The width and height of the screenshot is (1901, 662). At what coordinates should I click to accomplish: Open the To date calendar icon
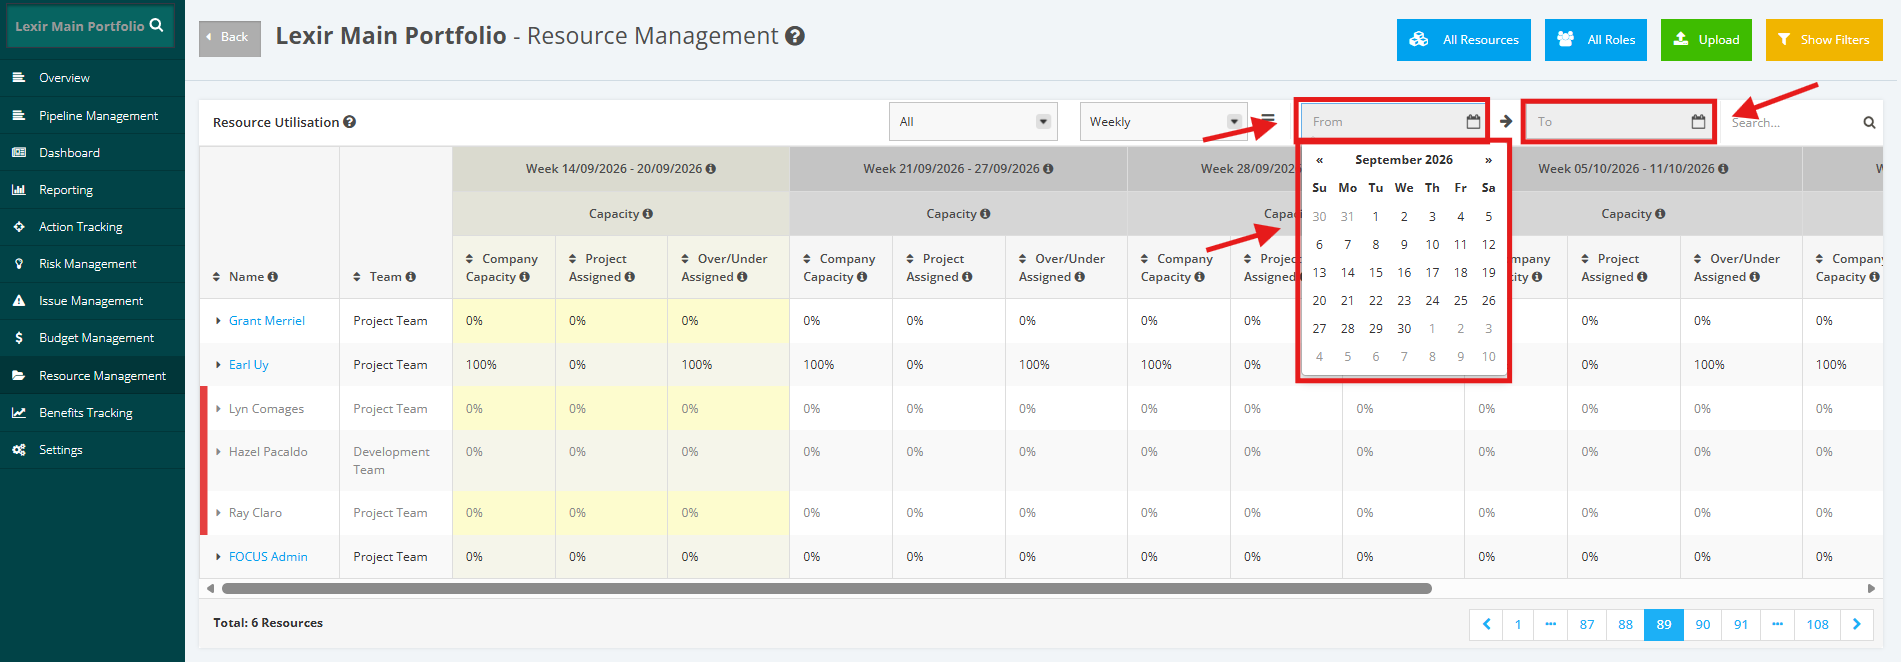click(x=1698, y=121)
